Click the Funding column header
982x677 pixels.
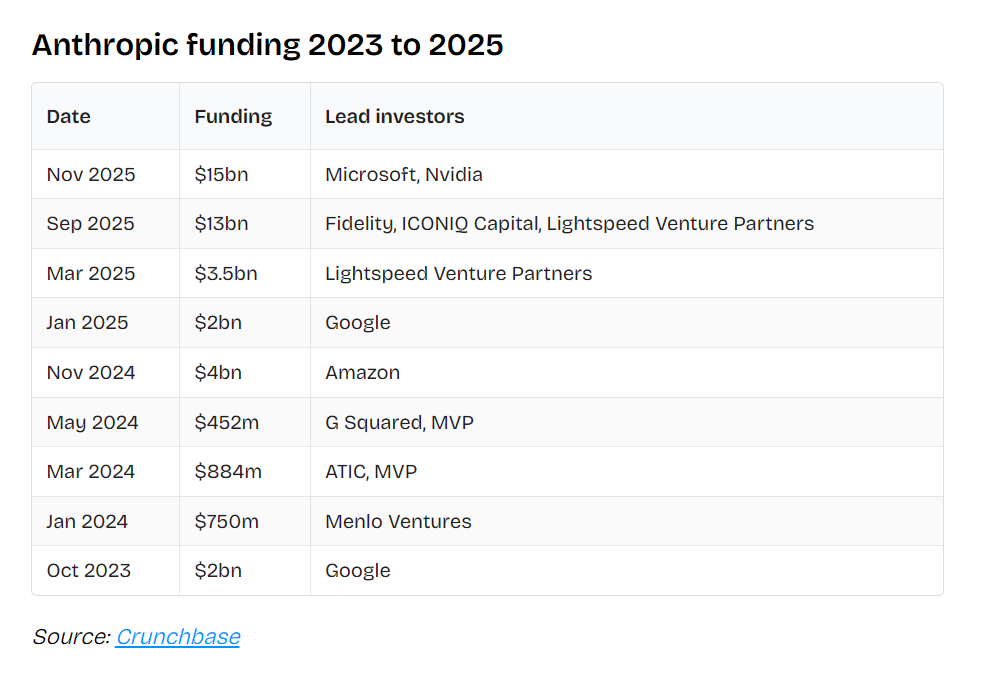coord(233,116)
